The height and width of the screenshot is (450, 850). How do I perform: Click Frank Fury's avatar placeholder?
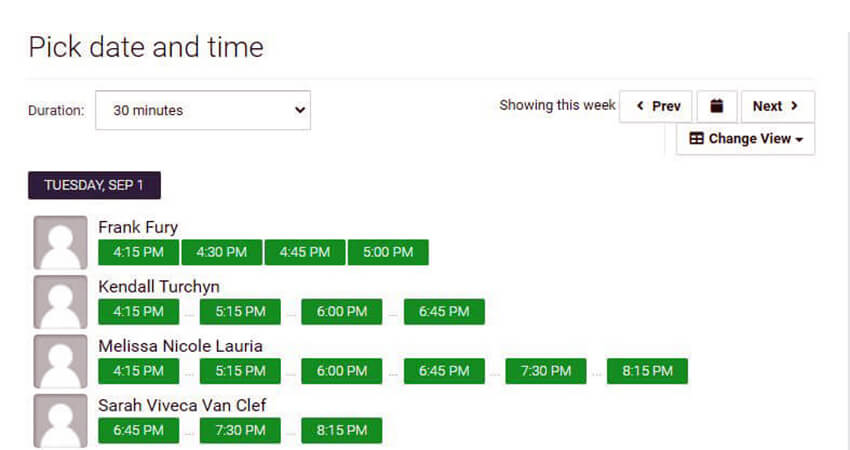(60, 242)
